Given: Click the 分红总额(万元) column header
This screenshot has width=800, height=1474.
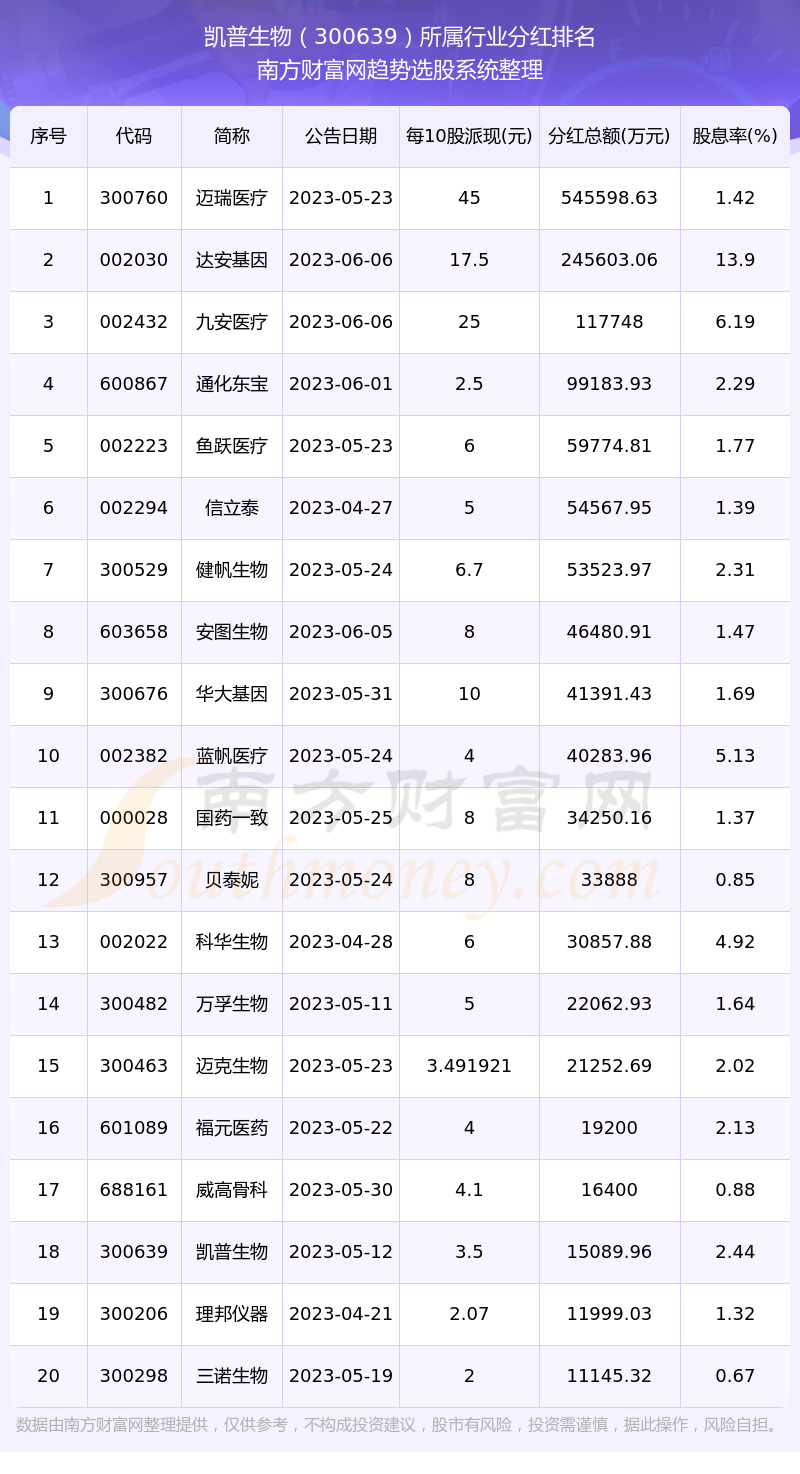Looking at the screenshot, I should (x=609, y=136).
